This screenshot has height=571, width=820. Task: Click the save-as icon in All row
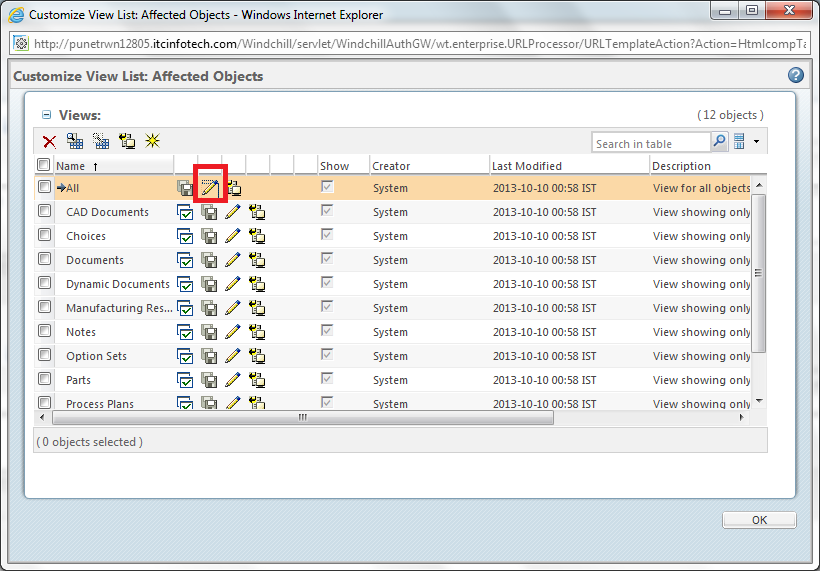(x=185, y=188)
